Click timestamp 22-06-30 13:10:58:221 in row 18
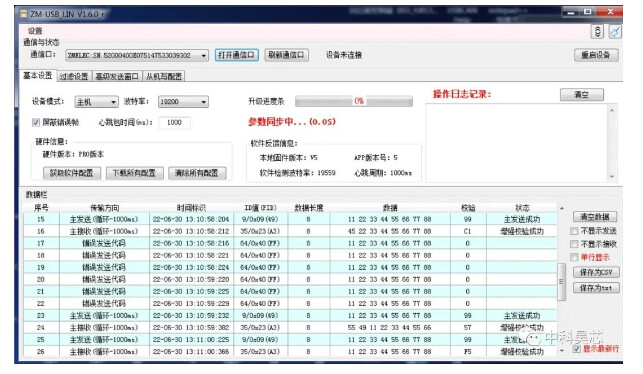 [191, 255]
